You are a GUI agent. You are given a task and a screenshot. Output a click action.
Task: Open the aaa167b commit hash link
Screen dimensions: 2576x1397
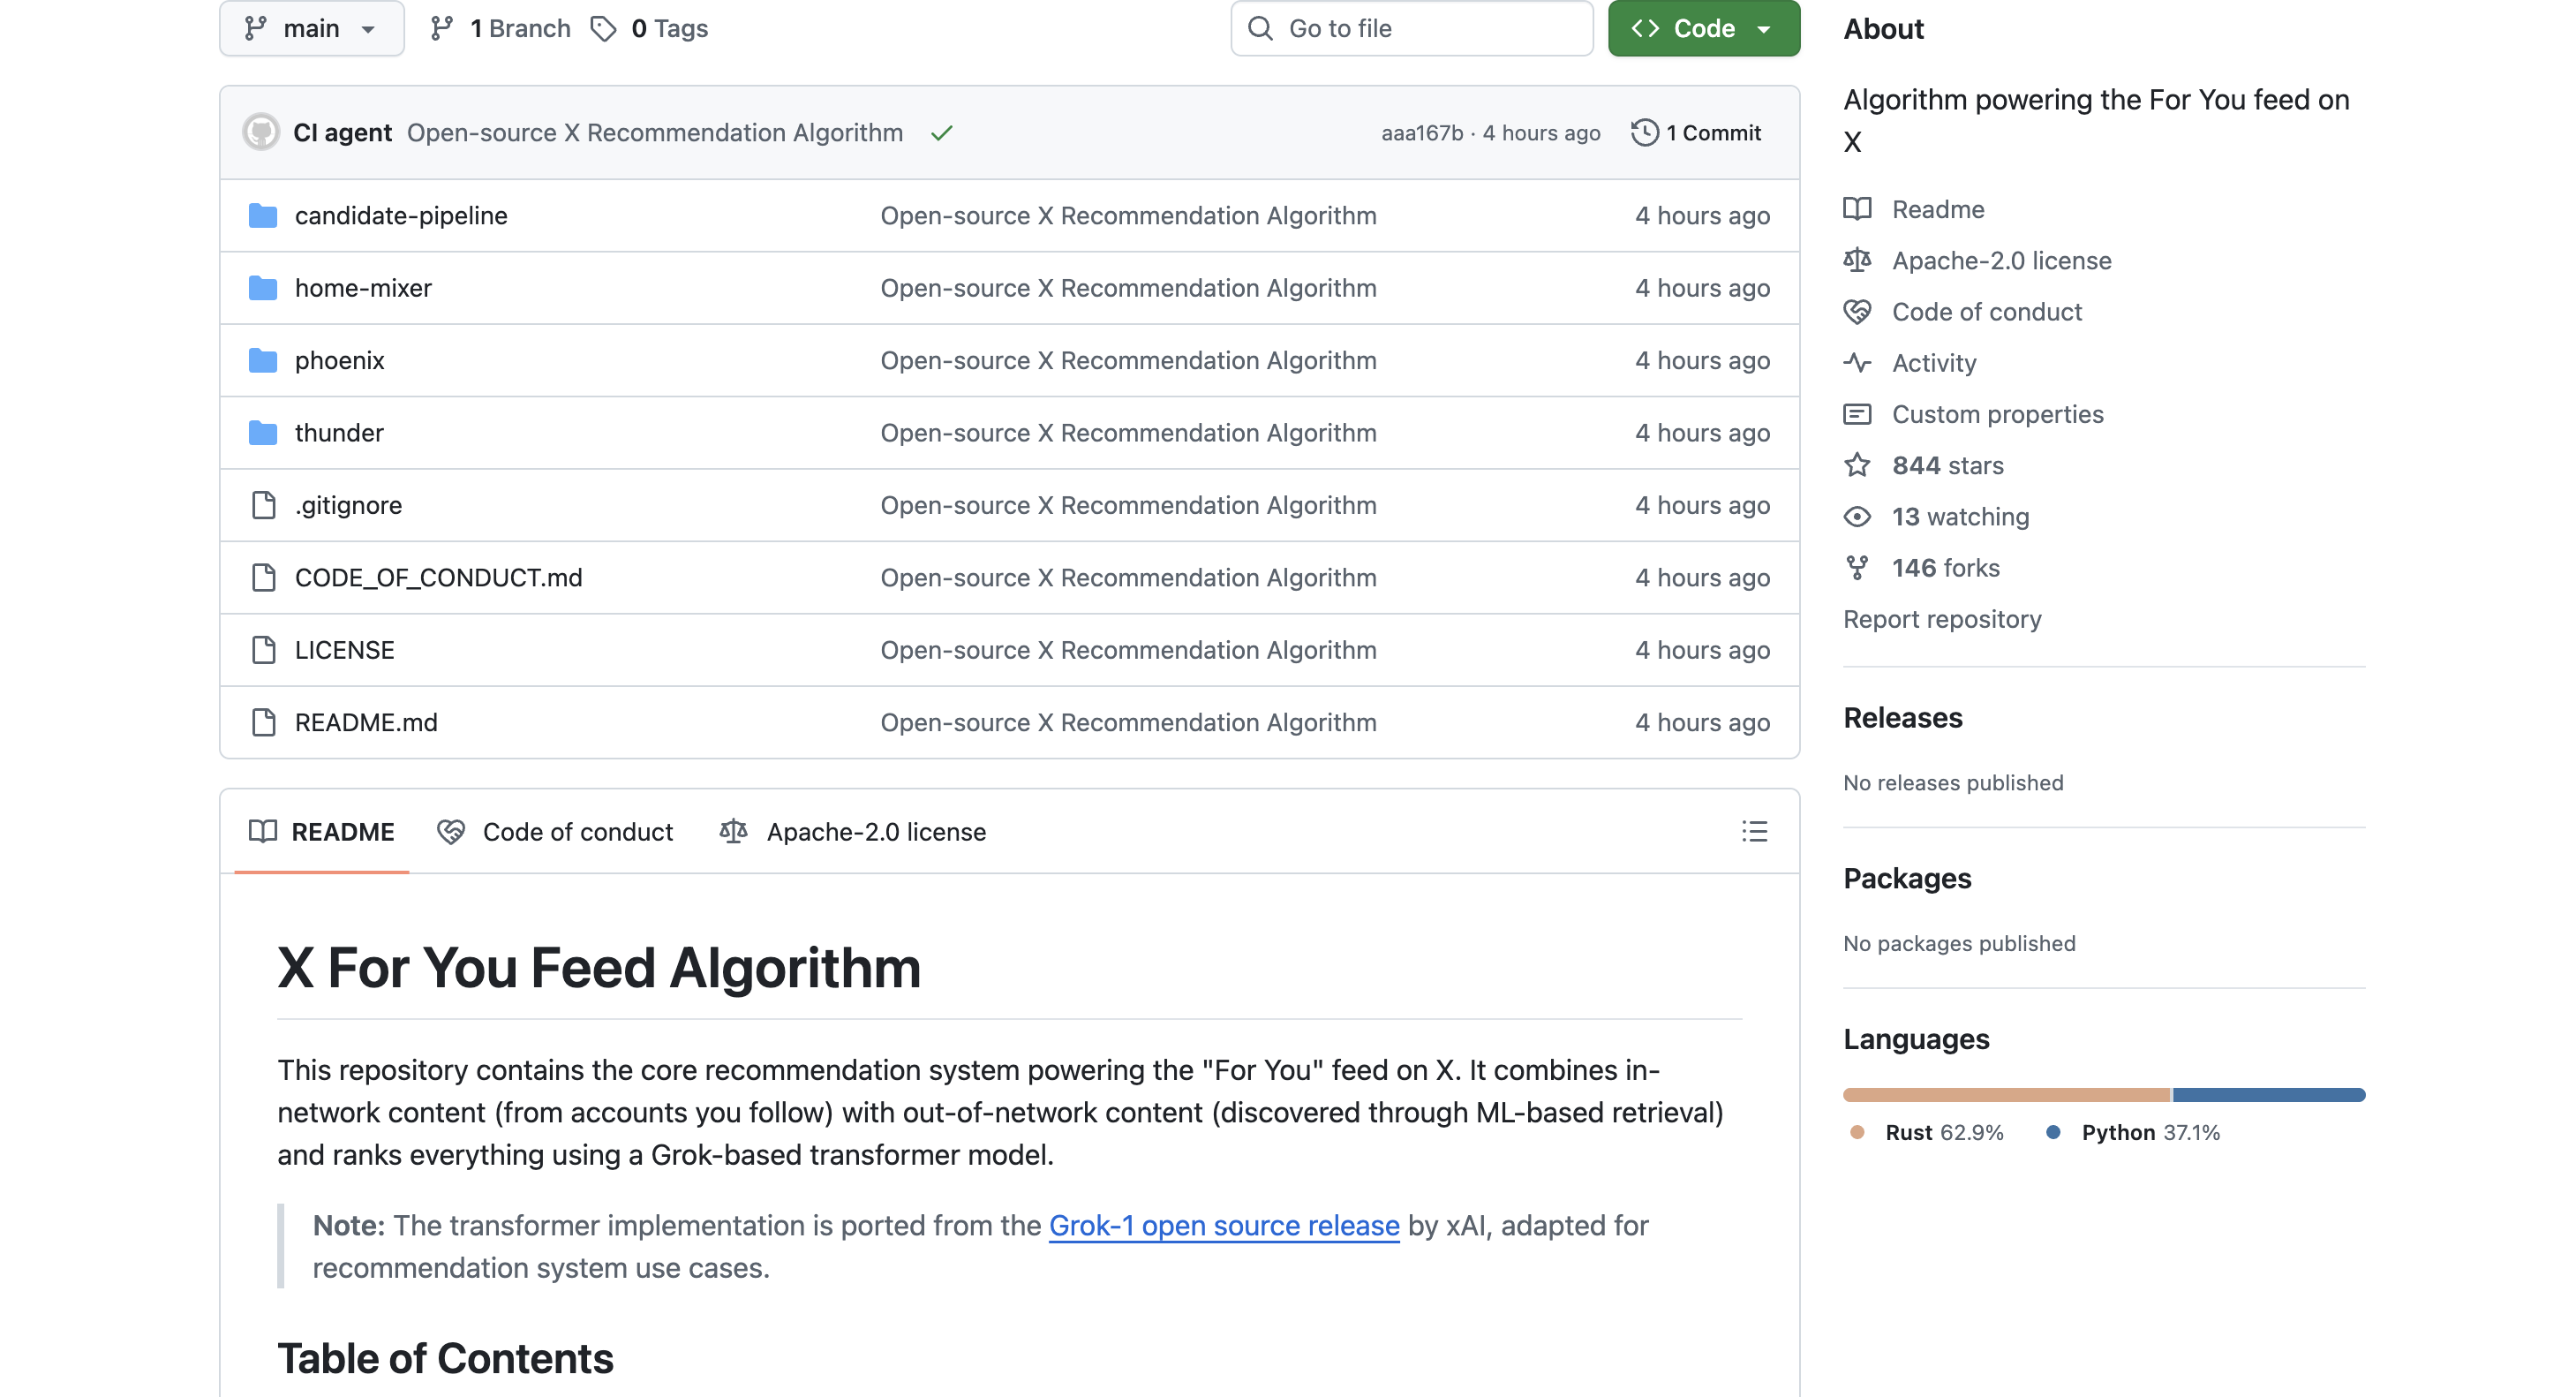click(1421, 133)
